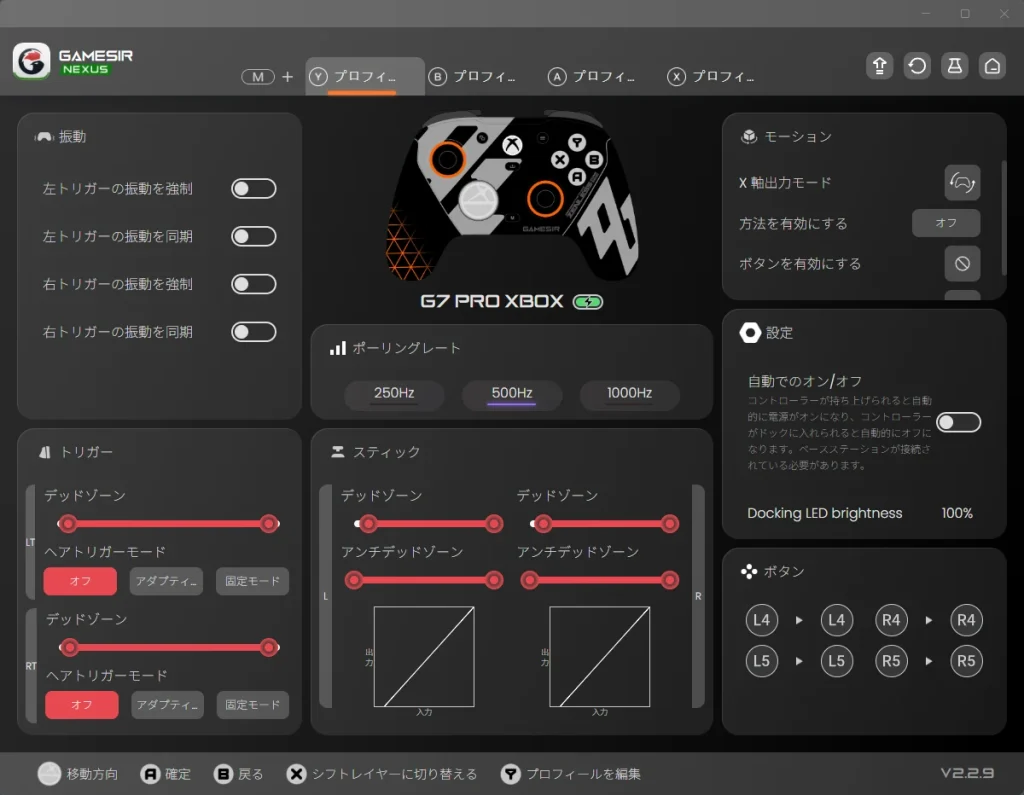Click the upload/export icon in top bar
Image resolution: width=1024 pixels, height=795 pixels.
pyautogui.click(x=879, y=66)
